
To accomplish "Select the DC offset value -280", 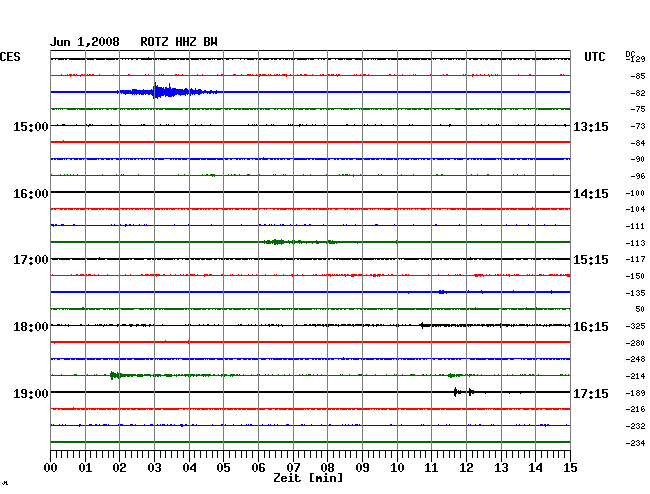I will 635,343.
